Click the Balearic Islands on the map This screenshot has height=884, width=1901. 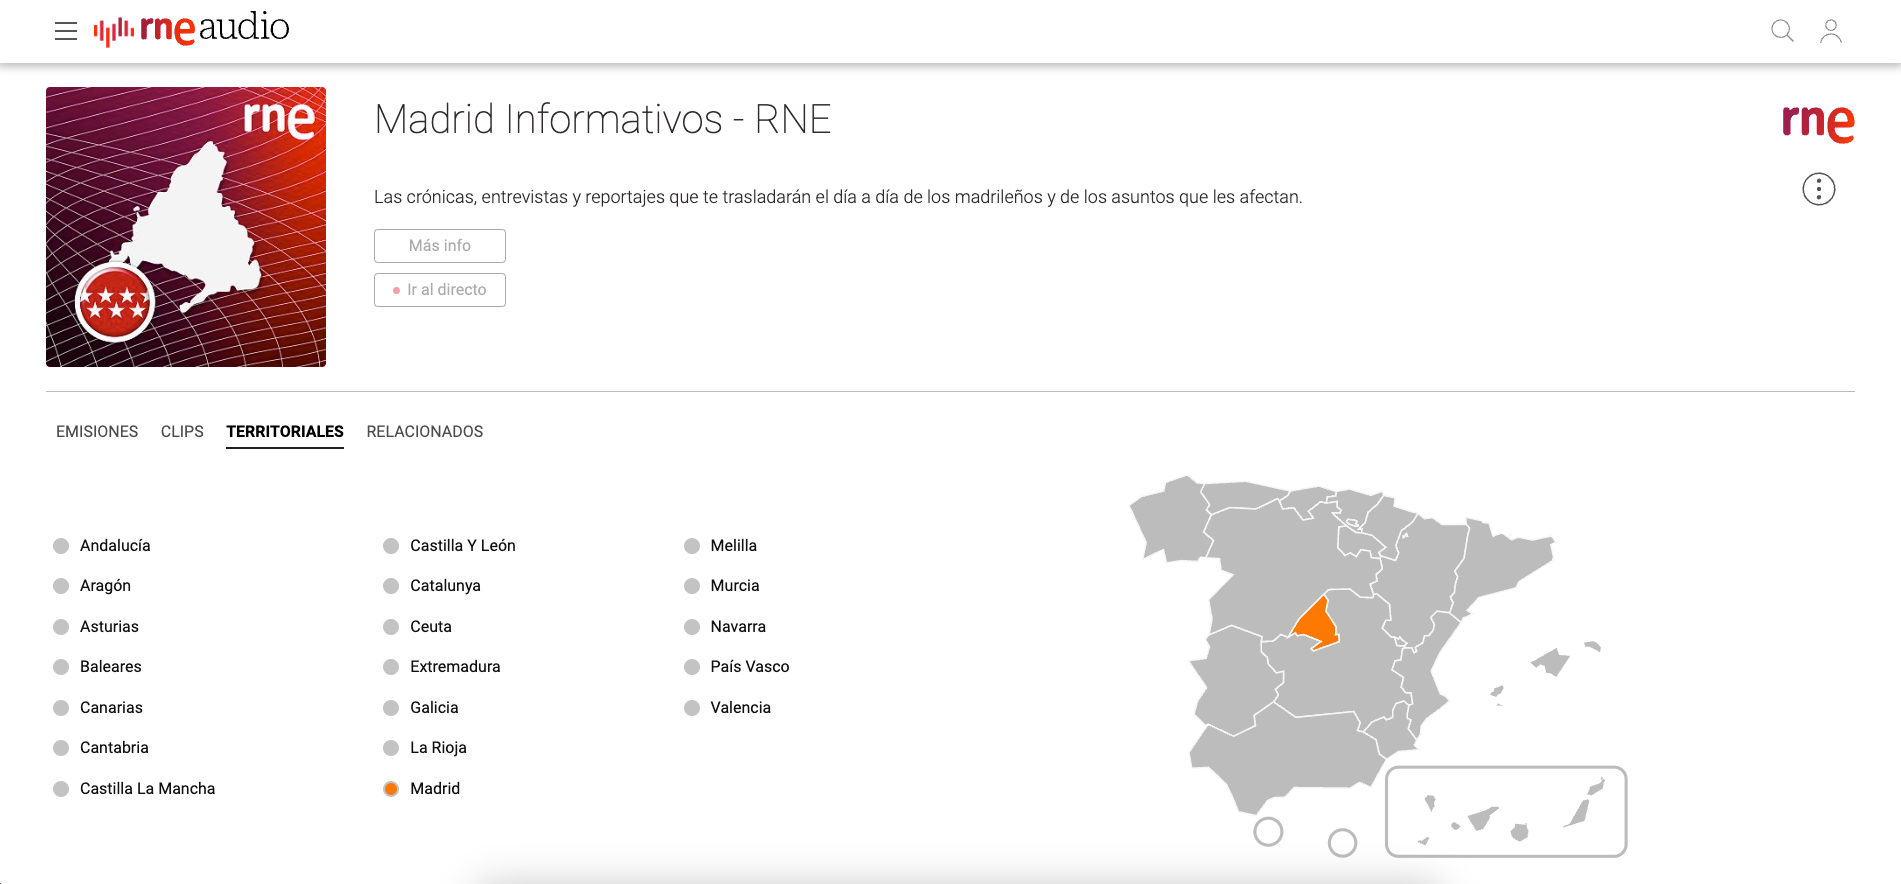tap(1552, 662)
